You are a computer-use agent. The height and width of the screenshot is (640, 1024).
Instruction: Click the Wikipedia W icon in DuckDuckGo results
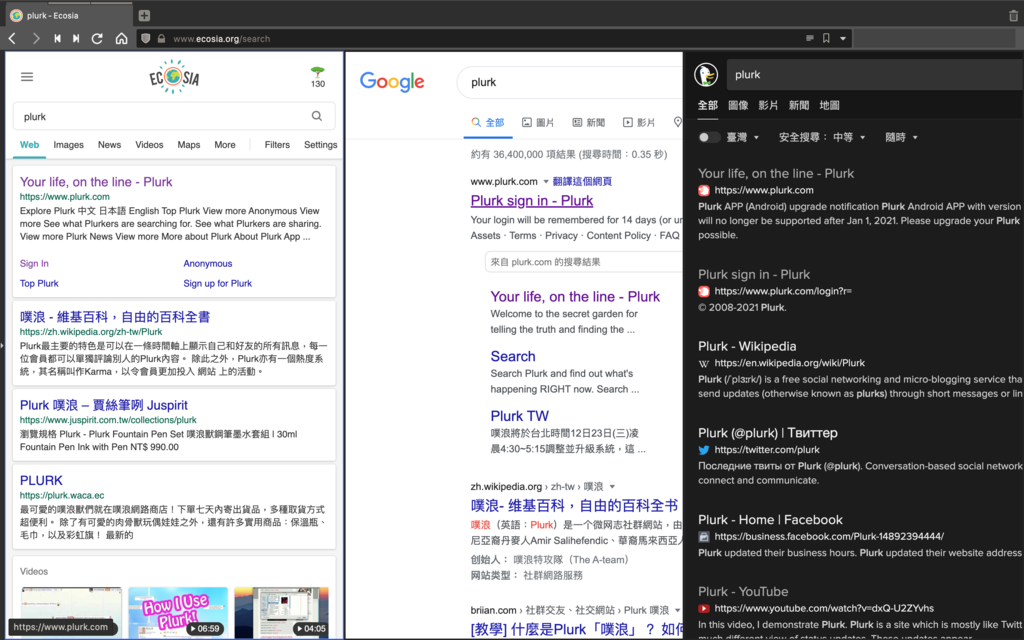pyautogui.click(x=703, y=363)
